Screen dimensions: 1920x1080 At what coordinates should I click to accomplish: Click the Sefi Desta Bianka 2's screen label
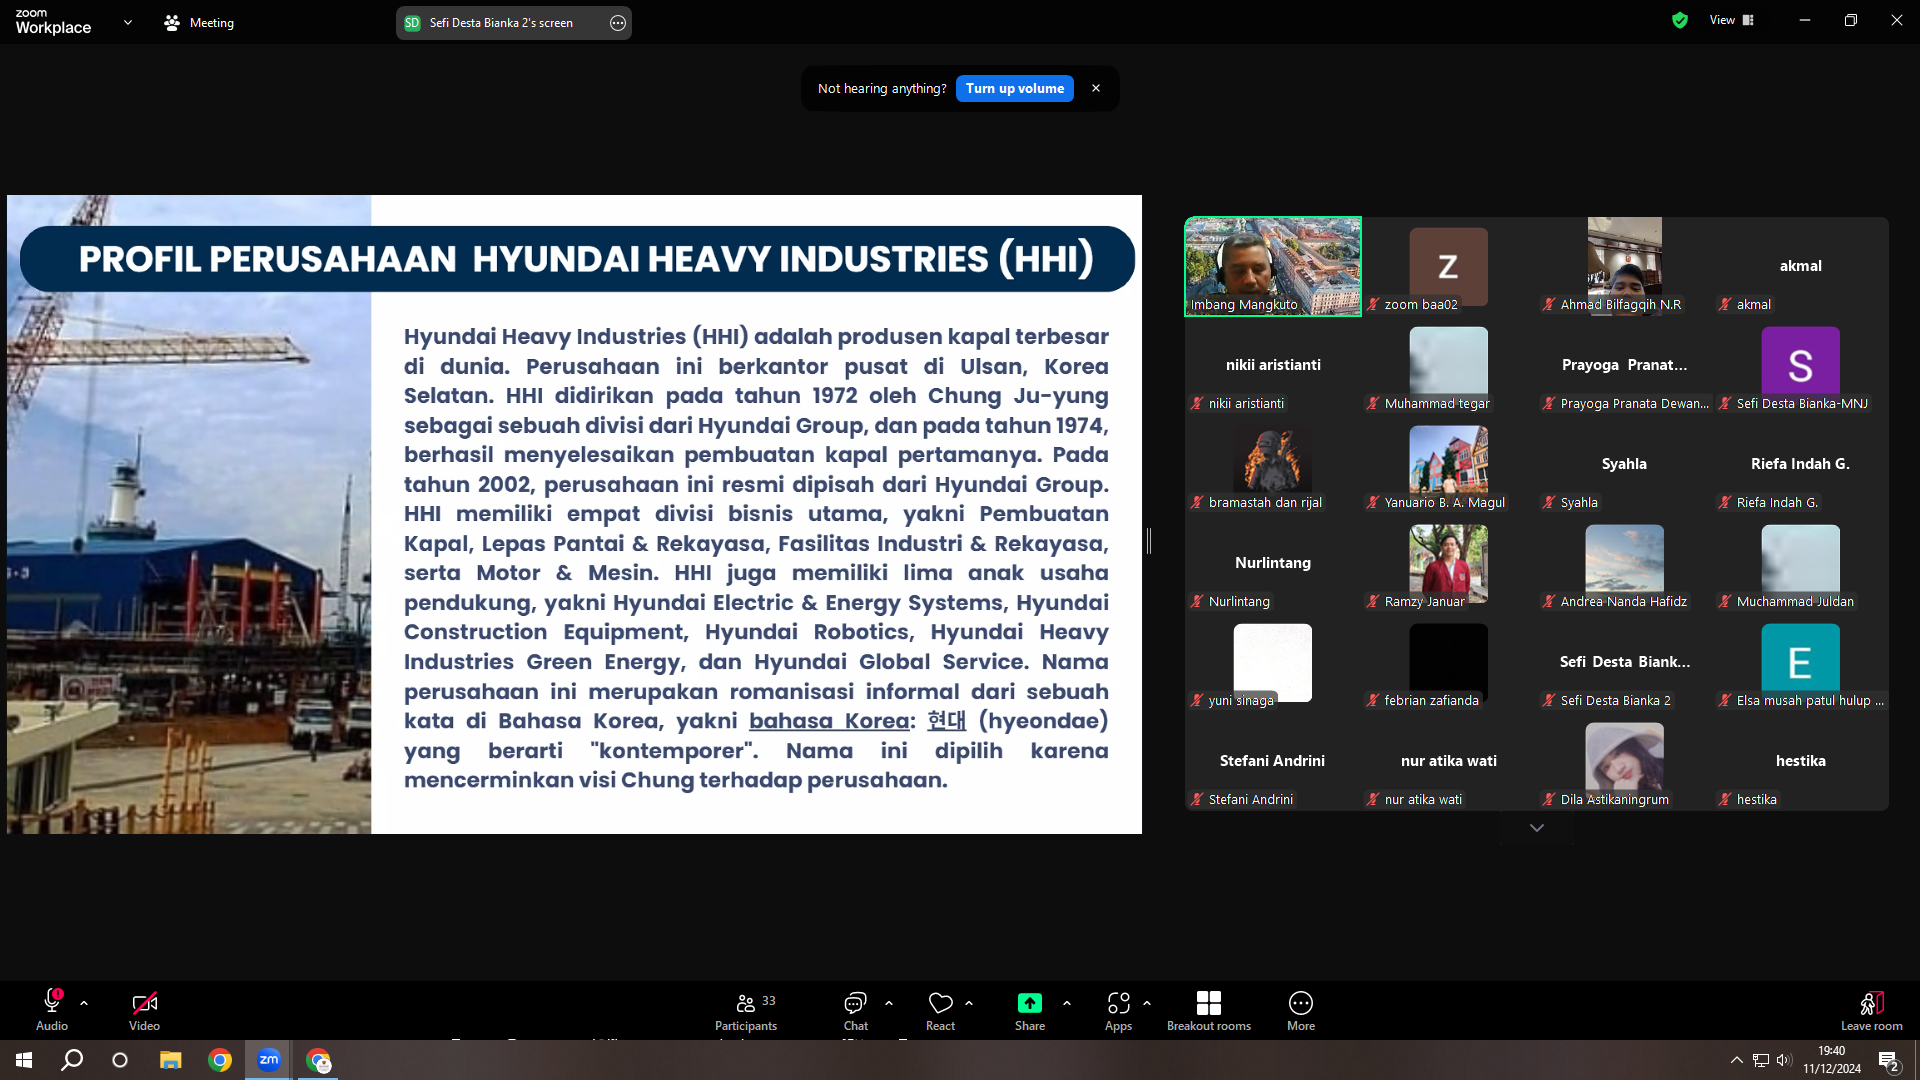click(x=501, y=23)
